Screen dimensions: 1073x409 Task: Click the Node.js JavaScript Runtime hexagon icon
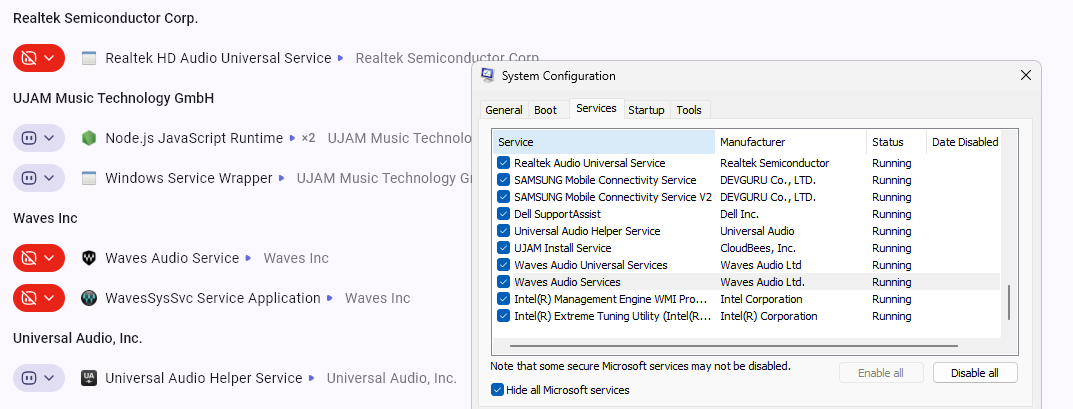(x=89, y=138)
